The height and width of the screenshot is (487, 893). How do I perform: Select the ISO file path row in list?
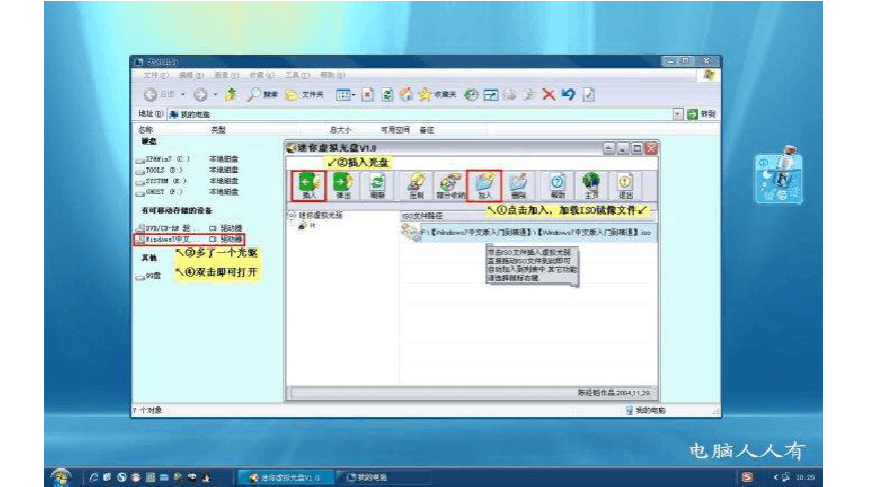(529, 232)
